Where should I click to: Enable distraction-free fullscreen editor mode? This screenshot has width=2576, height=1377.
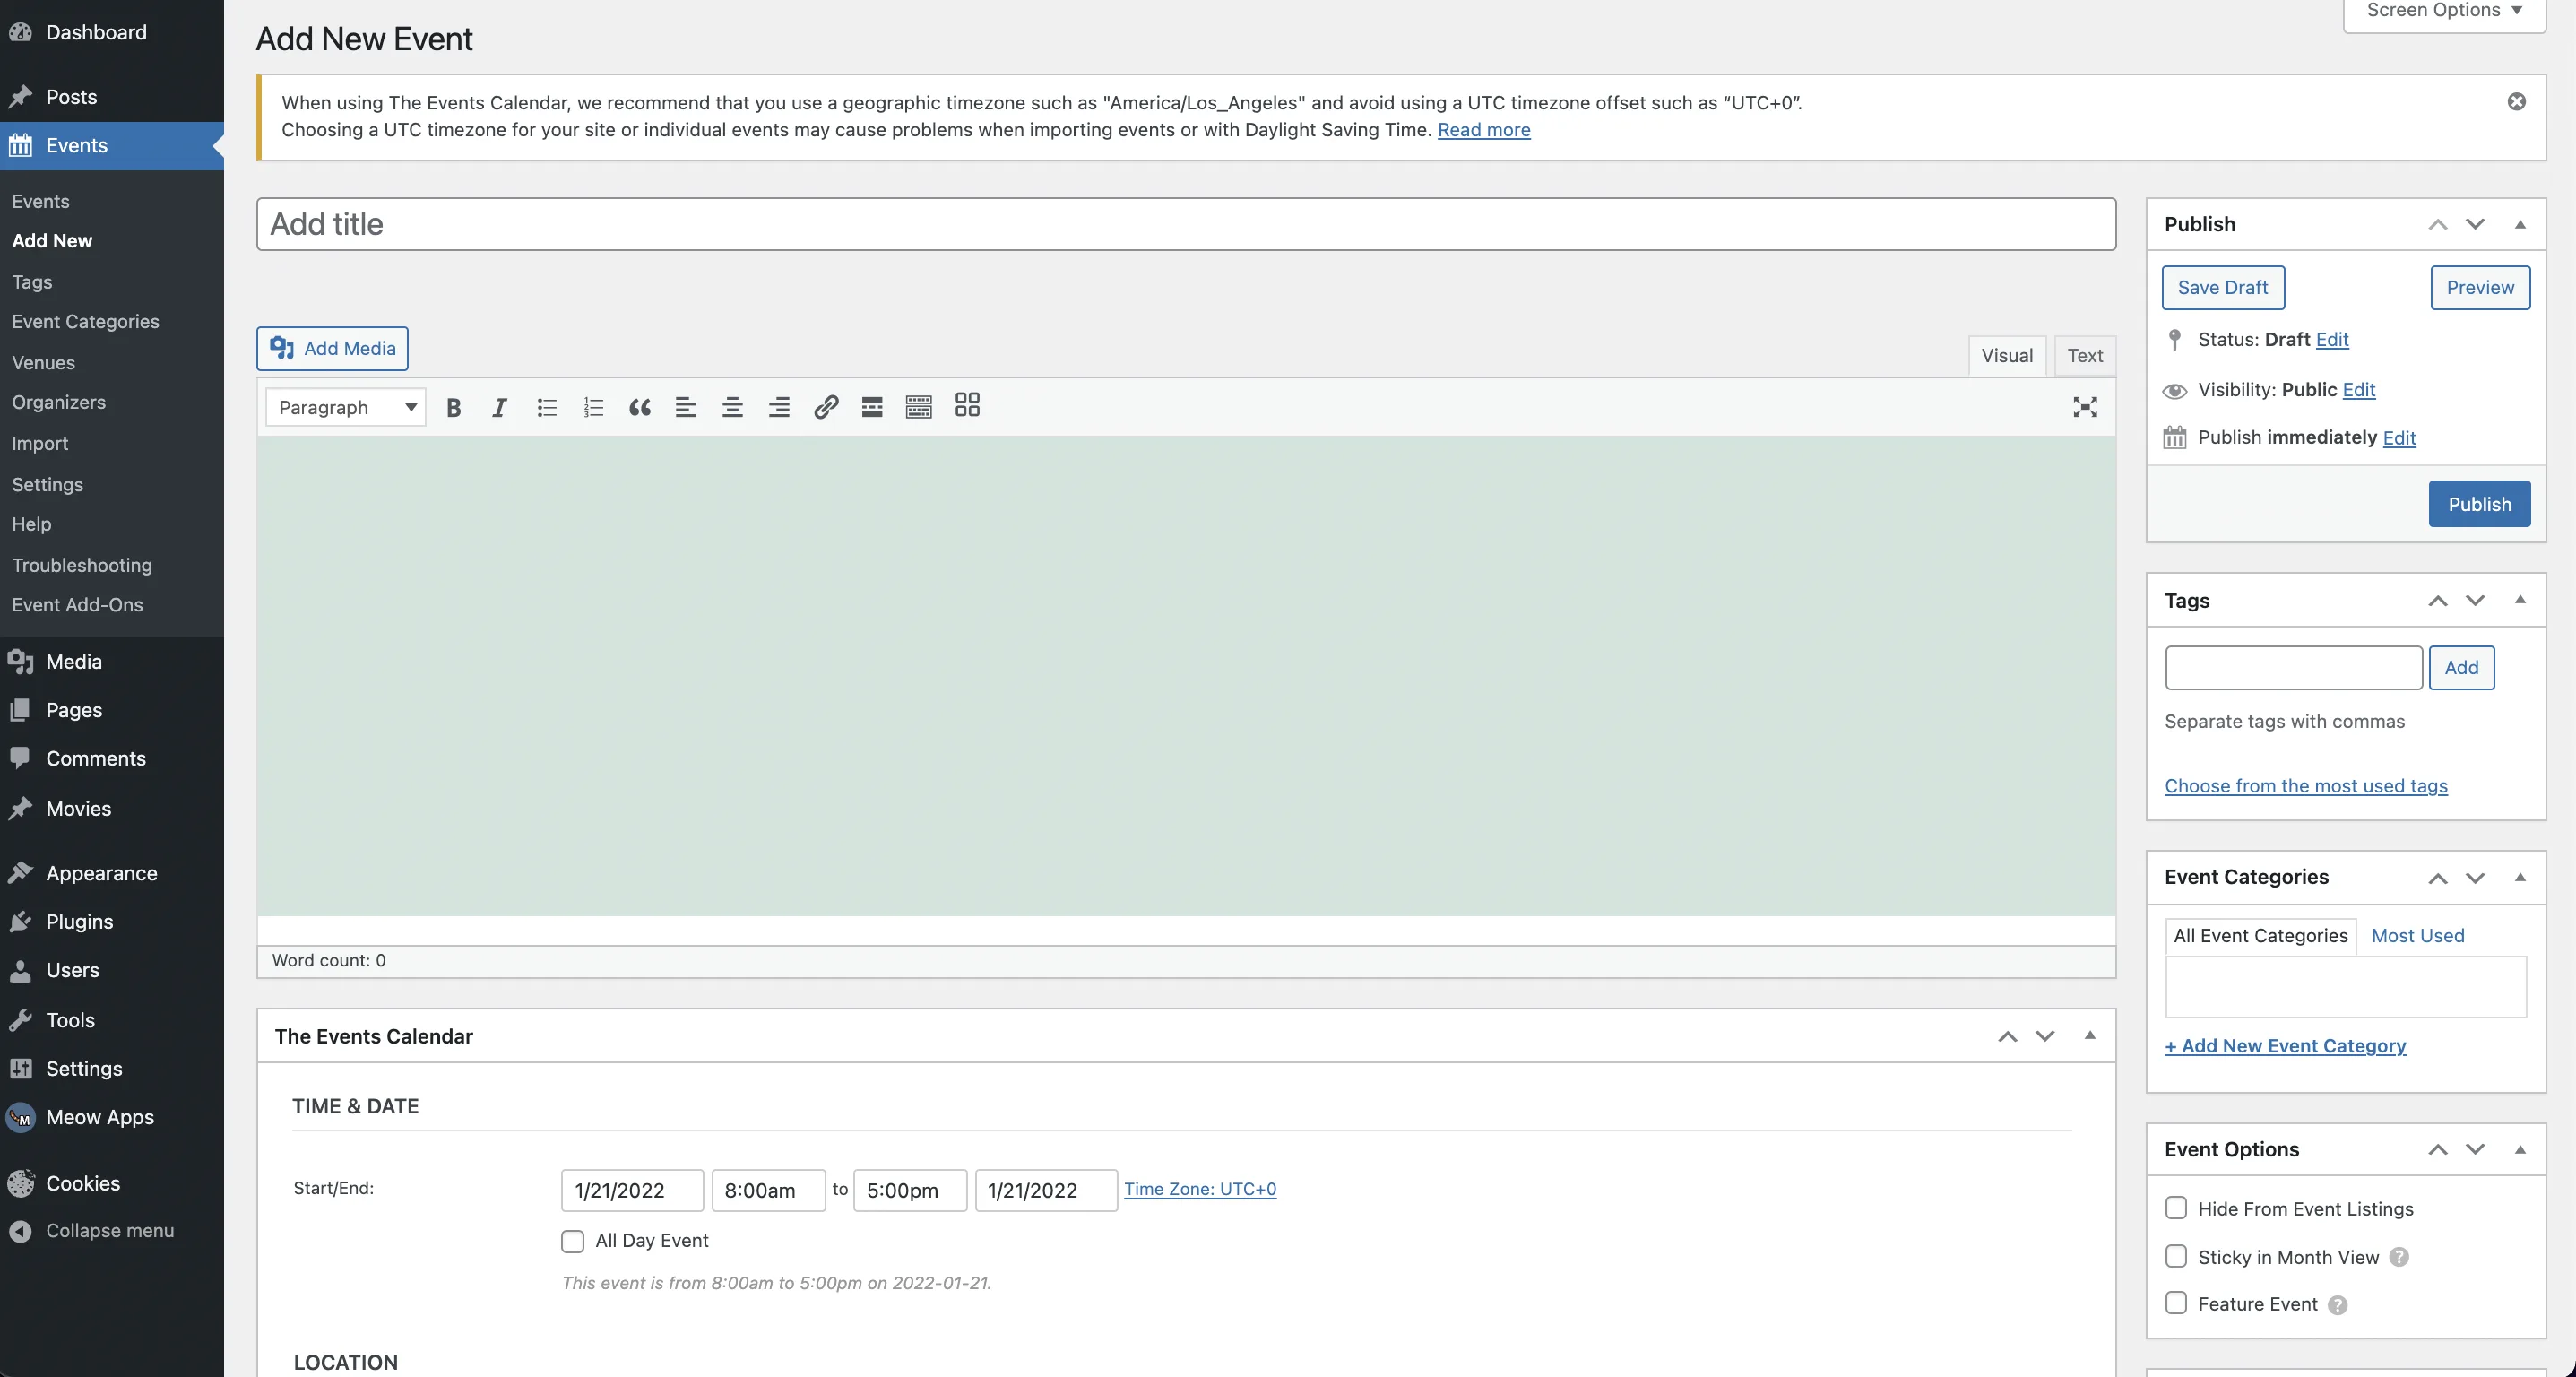coord(2085,407)
